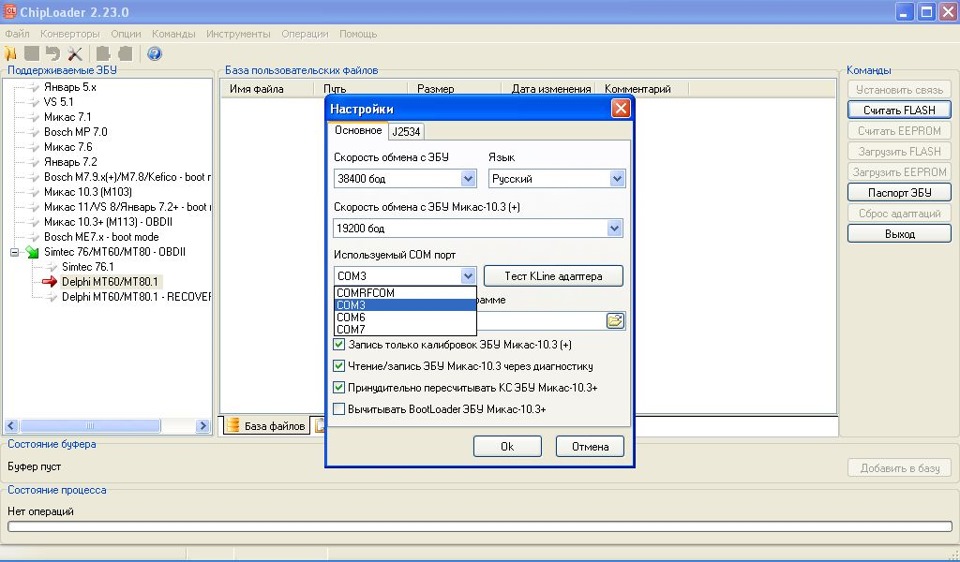Image resolution: width=960 pixels, height=562 pixels.
Task: Open the Команды menu
Action: [x=174, y=34]
